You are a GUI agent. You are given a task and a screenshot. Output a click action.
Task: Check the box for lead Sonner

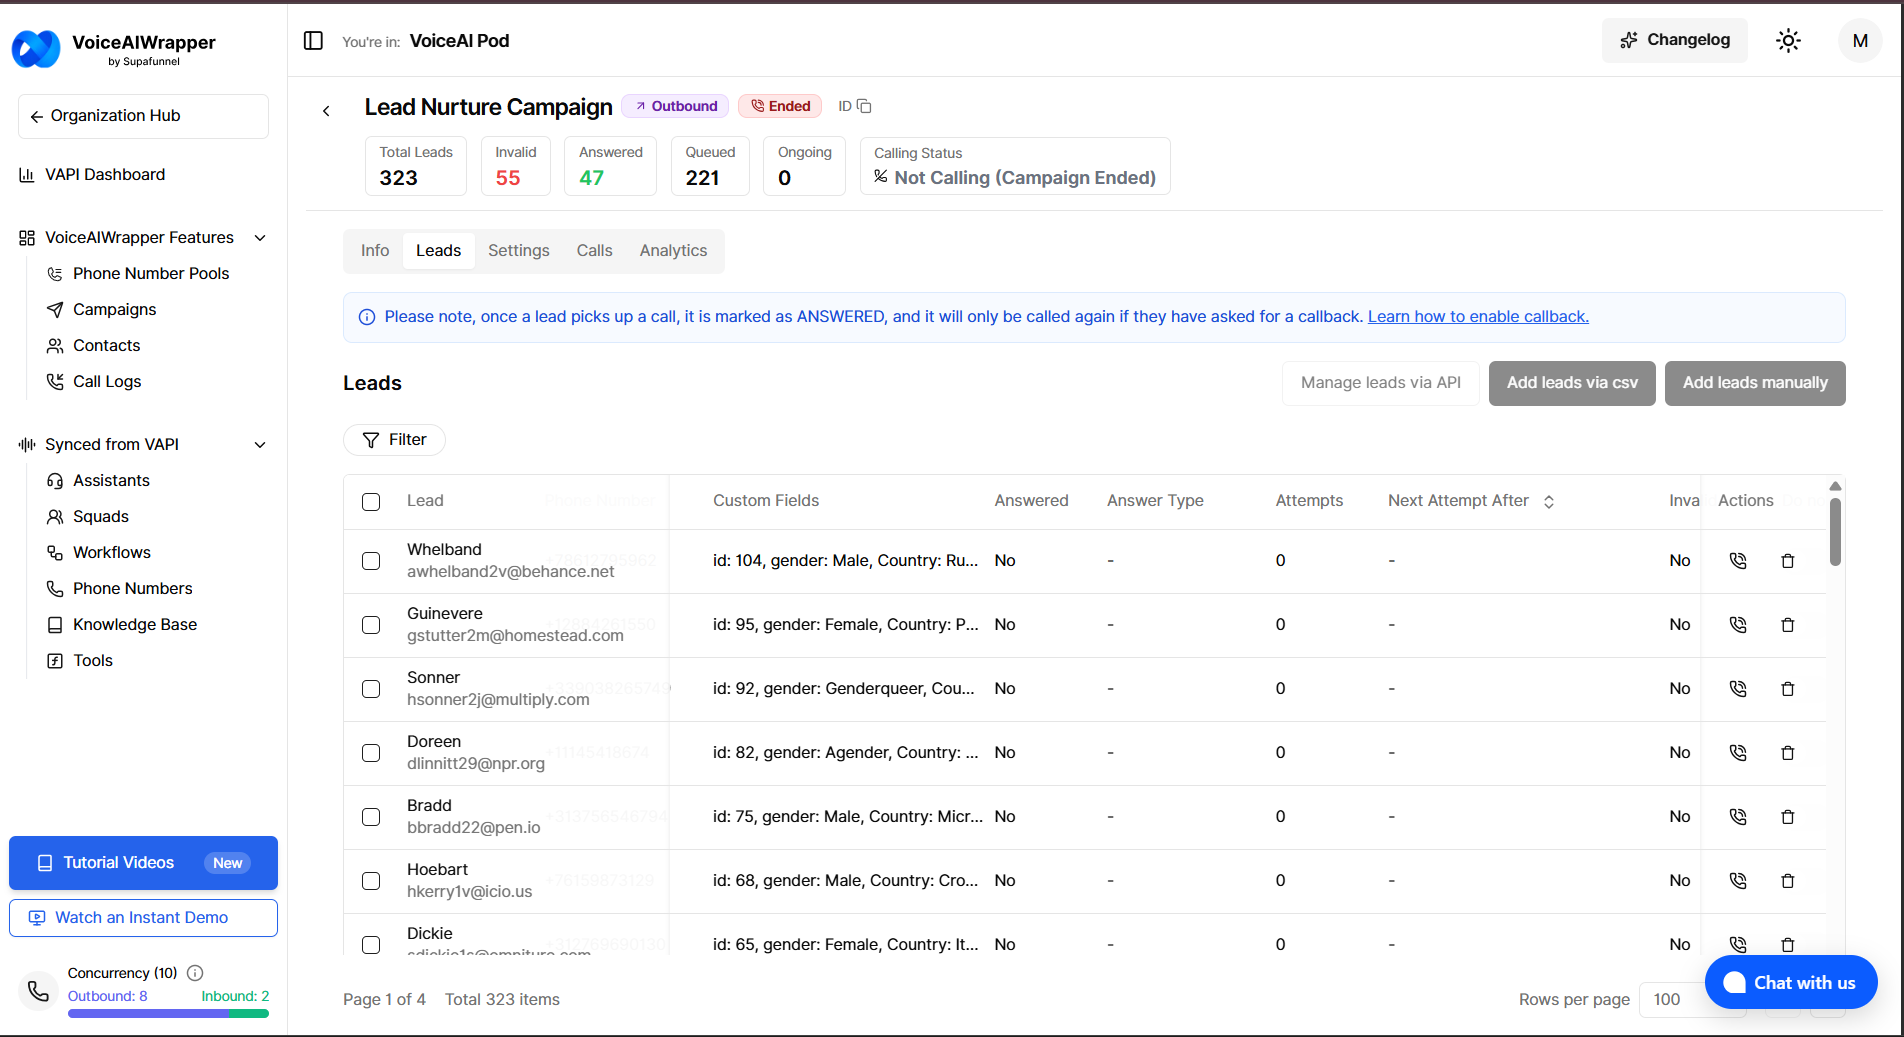[371, 689]
